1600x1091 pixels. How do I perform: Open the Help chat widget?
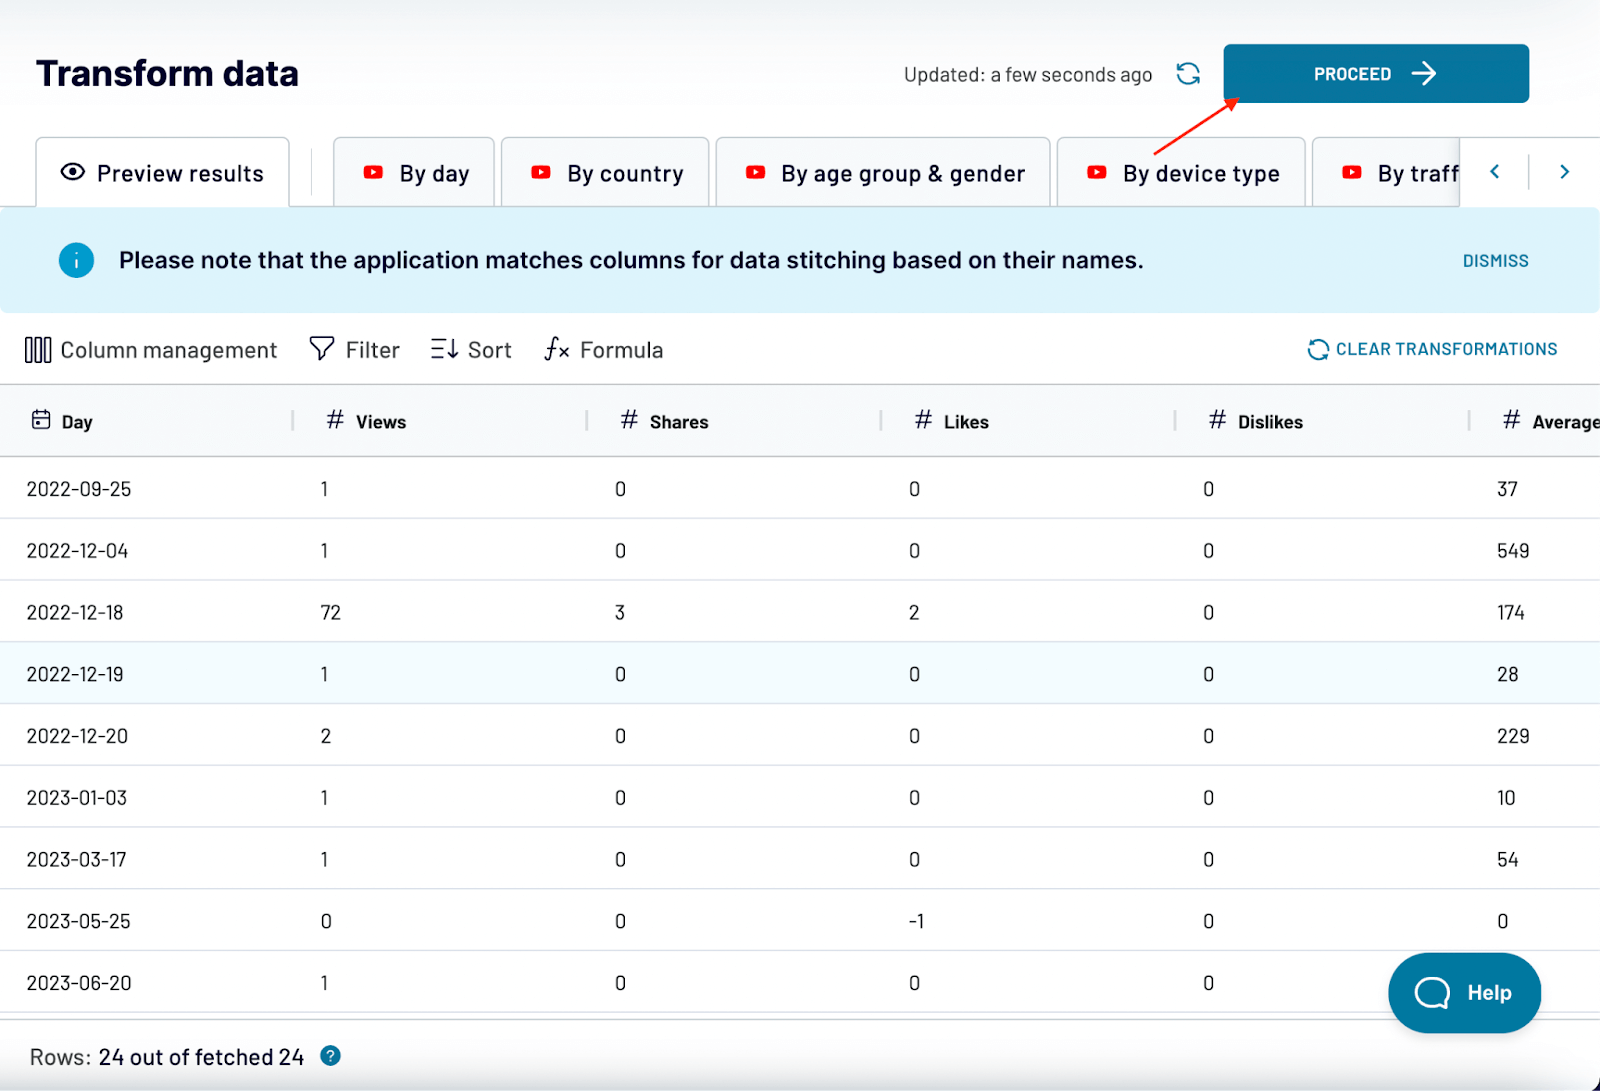[1464, 993]
